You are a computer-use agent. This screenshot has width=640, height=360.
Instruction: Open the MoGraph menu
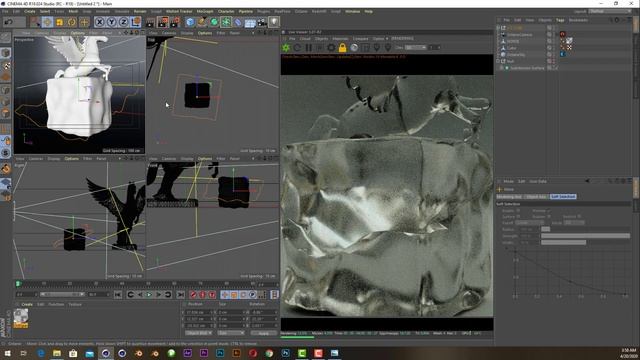[205, 11]
